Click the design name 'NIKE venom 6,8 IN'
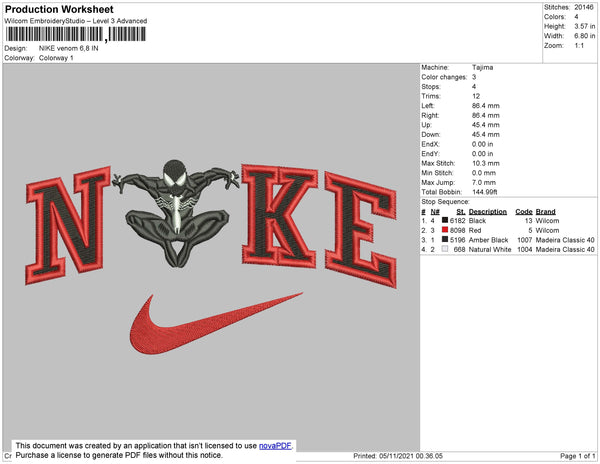This screenshot has height=464, width=600. (68, 48)
